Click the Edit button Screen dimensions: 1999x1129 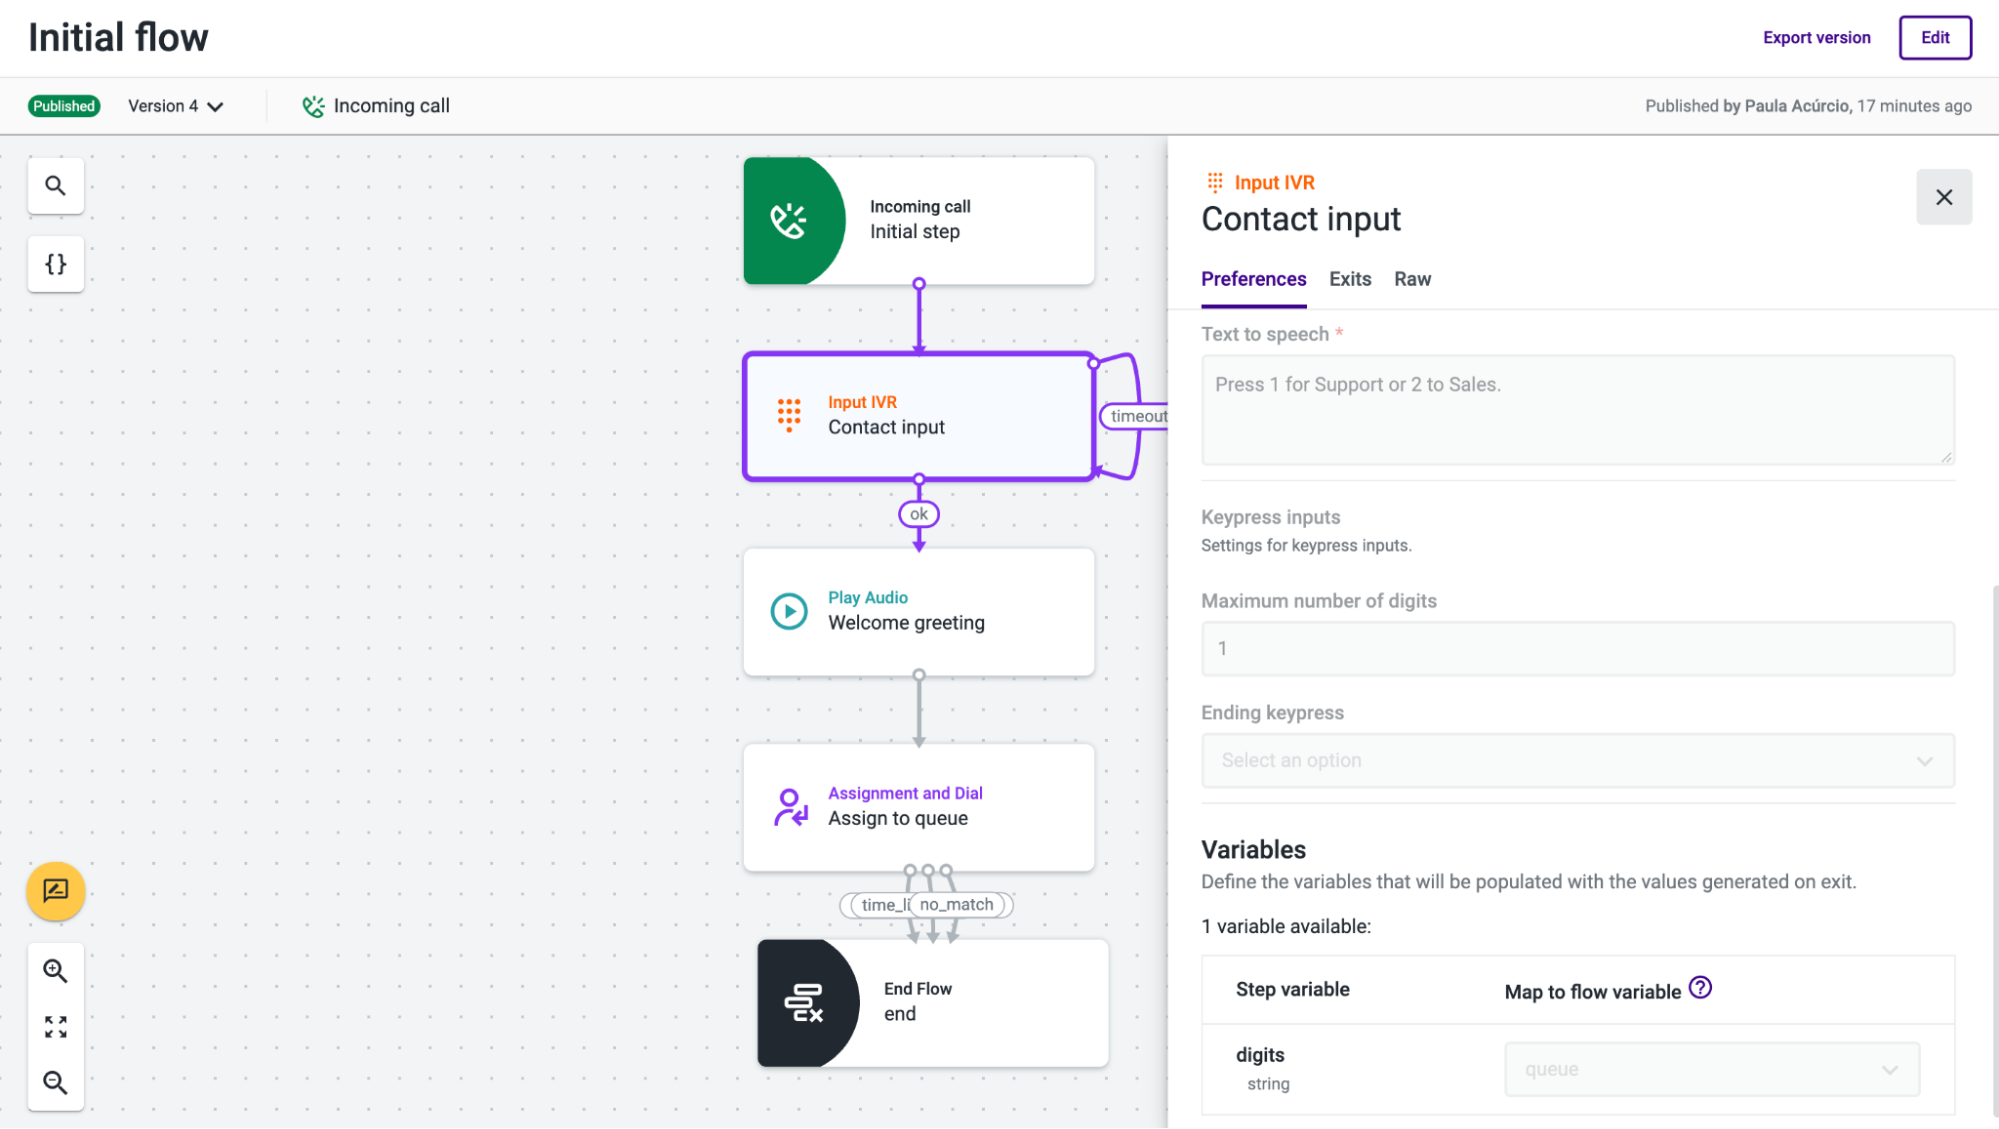pos(1934,38)
